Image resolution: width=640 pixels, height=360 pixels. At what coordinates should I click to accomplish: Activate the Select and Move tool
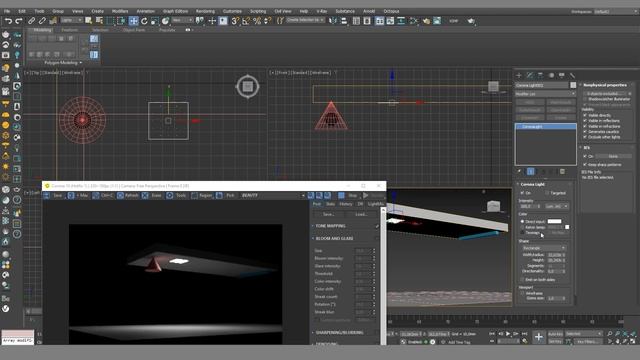click(x=133, y=21)
